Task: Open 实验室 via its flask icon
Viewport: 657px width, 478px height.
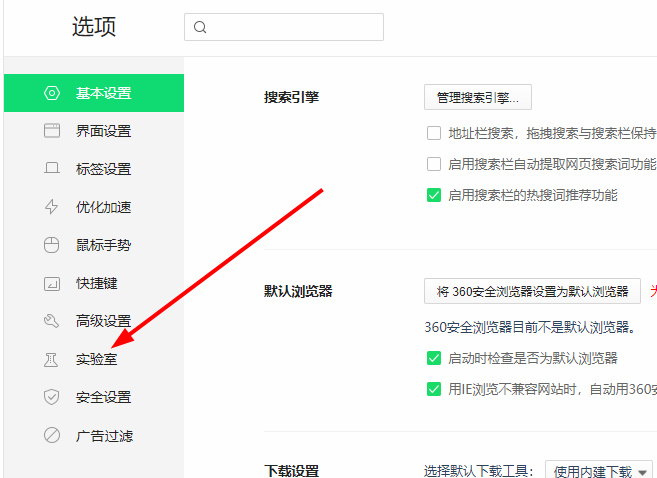Action: [52, 359]
